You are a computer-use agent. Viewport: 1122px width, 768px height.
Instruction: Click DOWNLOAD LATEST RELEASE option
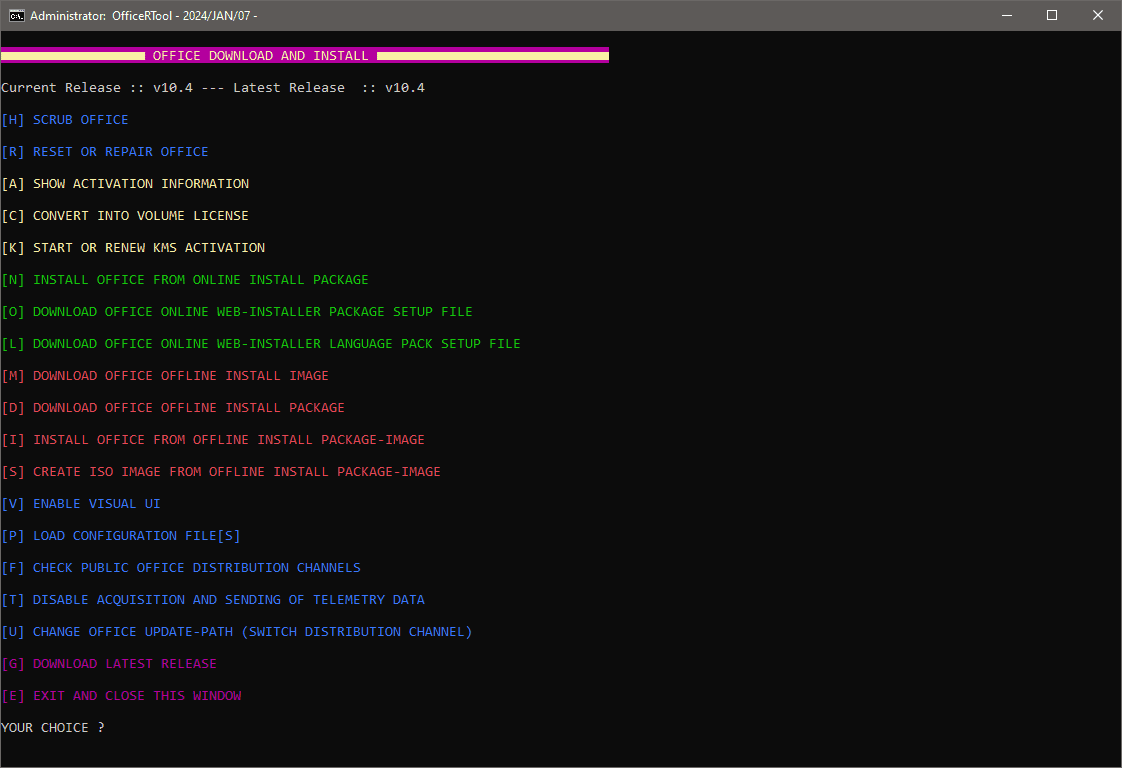[109, 664]
